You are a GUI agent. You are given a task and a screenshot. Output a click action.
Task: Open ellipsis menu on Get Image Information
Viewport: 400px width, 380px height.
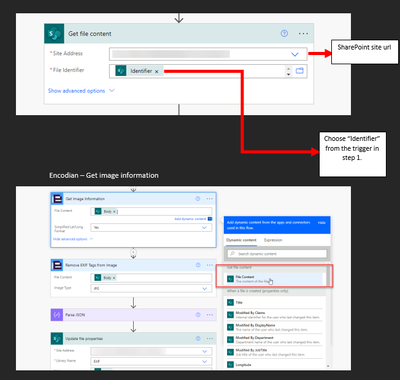click(209, 199)
